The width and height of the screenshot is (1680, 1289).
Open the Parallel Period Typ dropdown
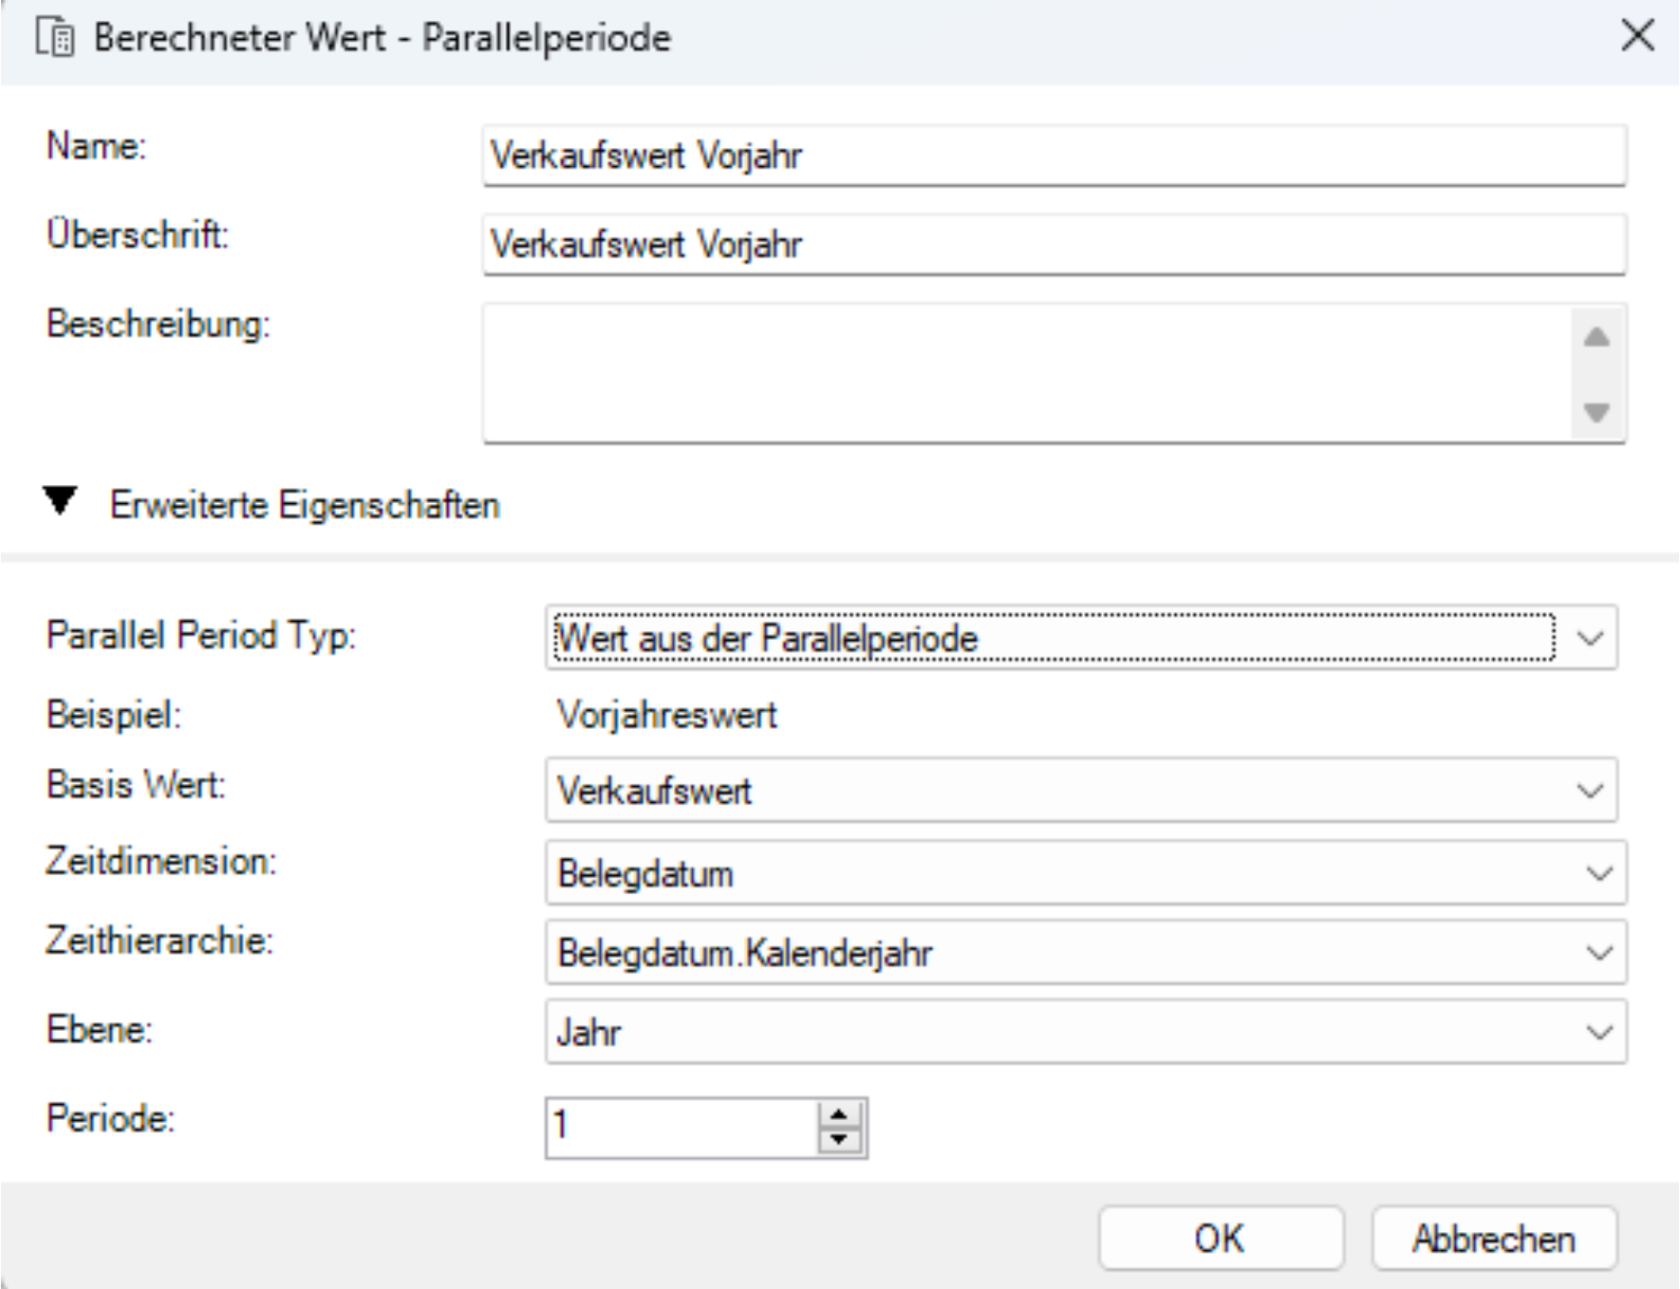click(x=1081, y=637)
